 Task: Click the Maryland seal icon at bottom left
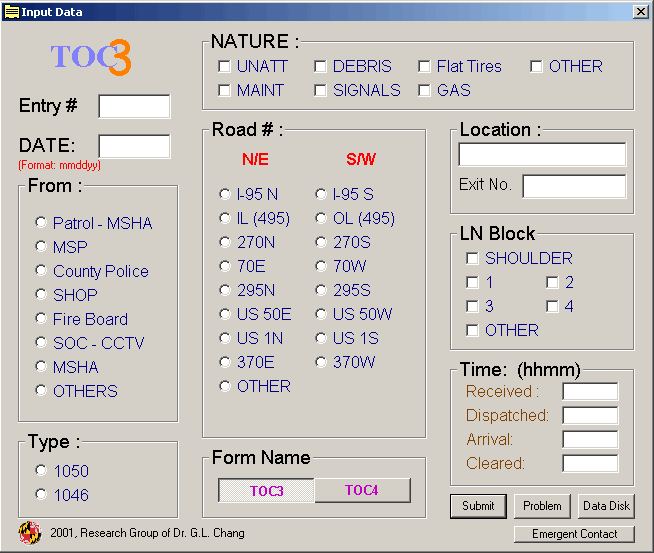pos(29,533)
